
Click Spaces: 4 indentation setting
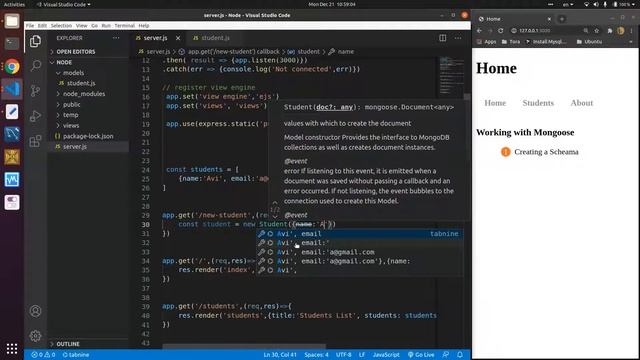[316, 355]
